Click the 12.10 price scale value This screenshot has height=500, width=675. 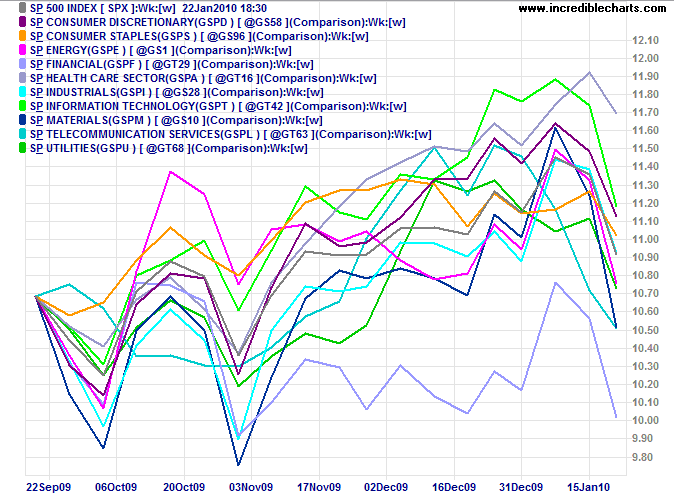click(x=645, y=40)
